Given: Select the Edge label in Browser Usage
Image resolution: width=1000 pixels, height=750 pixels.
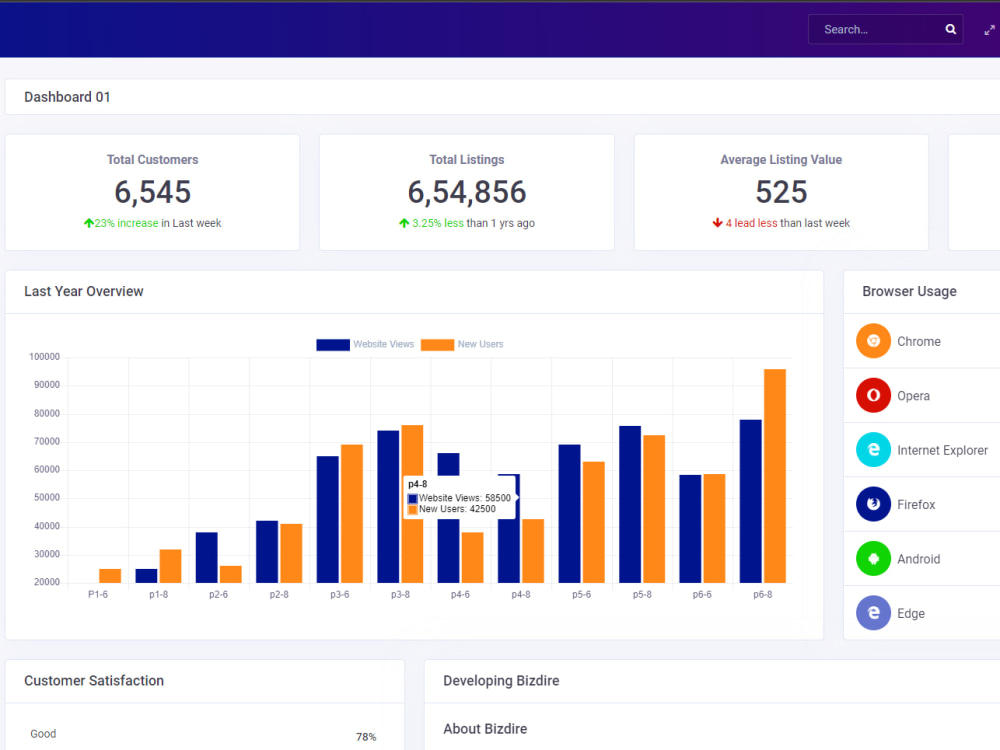Looking at the screenshot, I should pyautogui.click(x=911, y=614).
